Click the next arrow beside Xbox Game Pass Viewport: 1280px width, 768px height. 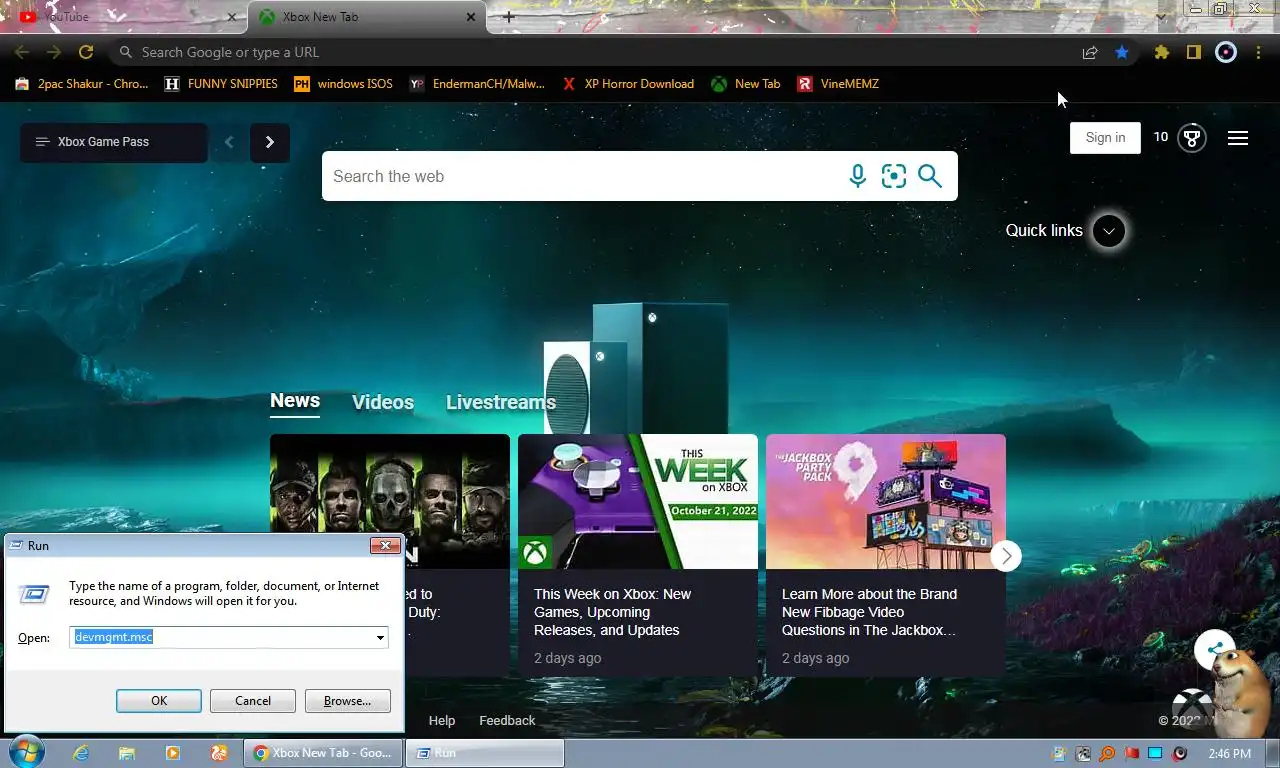click(x=269, y=142)
